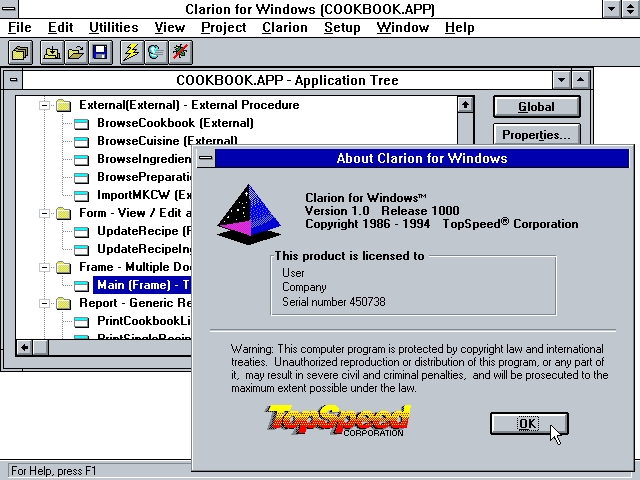Click the BrowseIngredien procedure window icon
This screenshot has width=640, height=480.
tap(81, 160)
